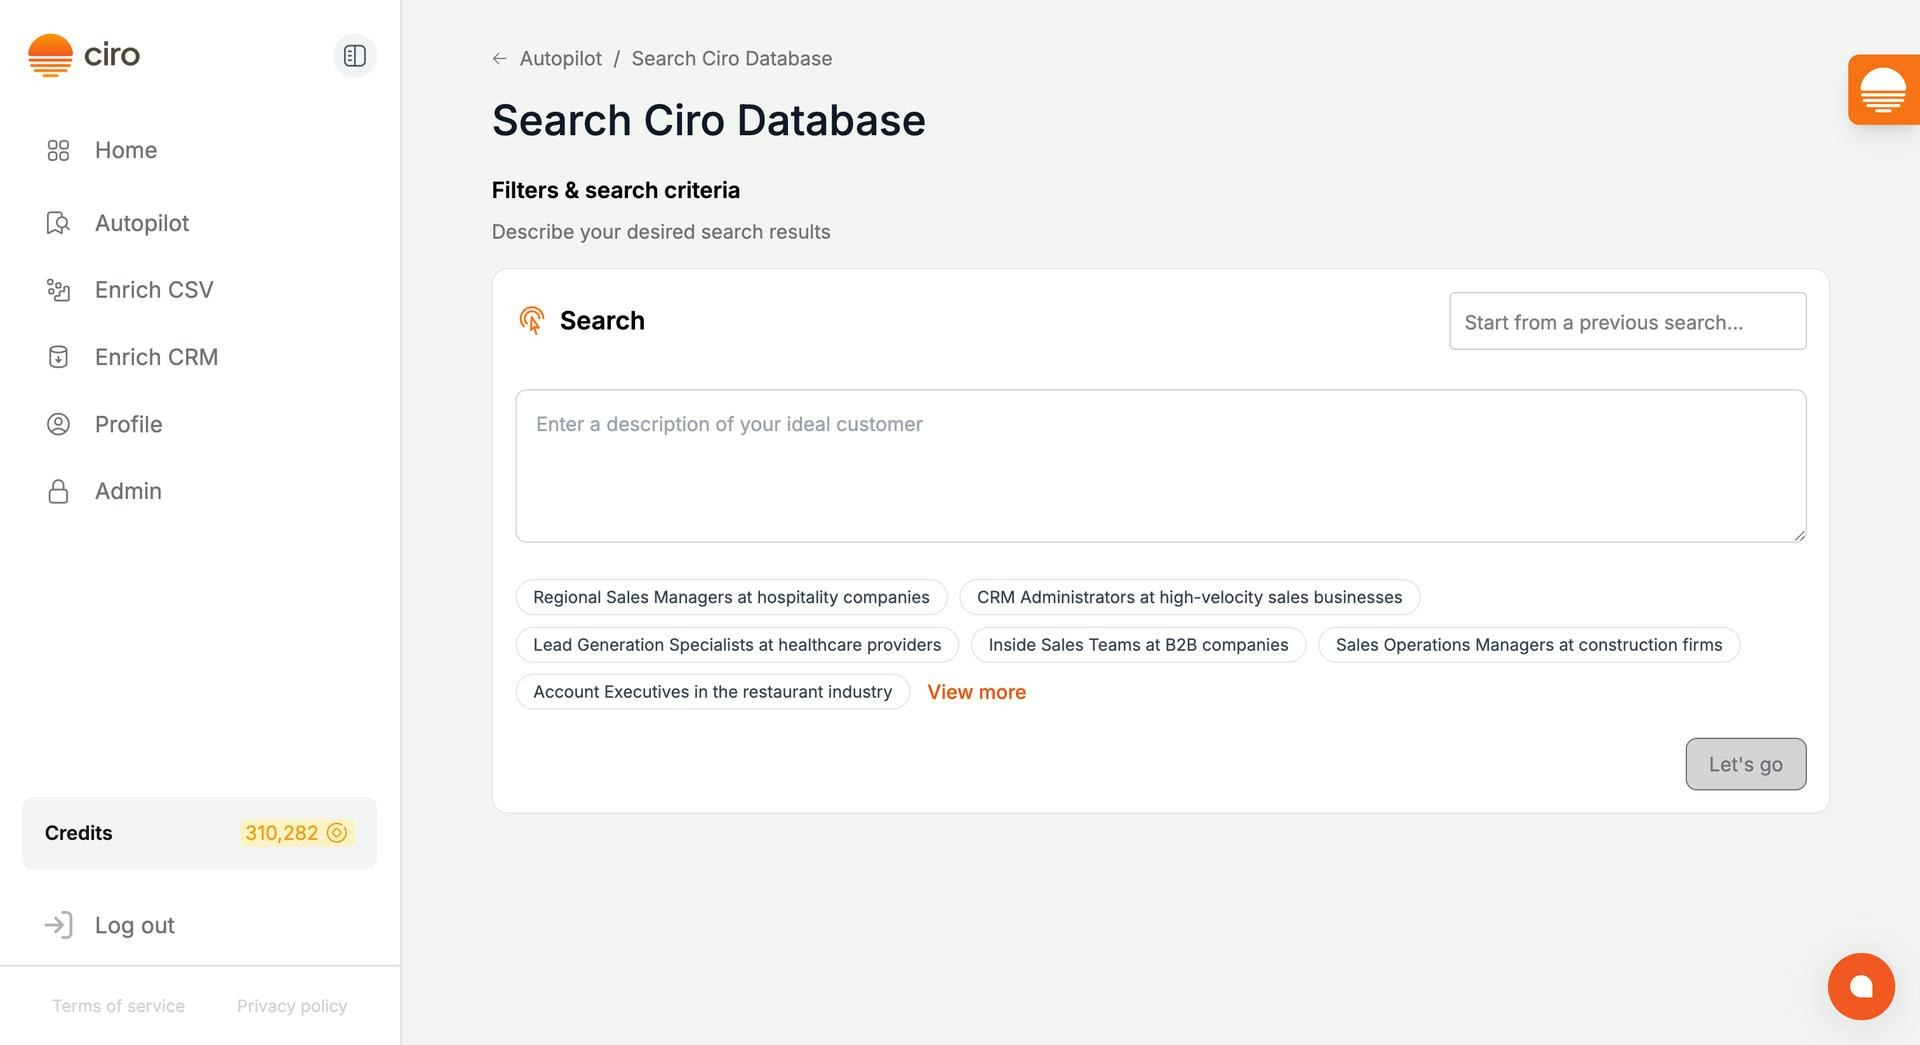Click the orange Ciro extension tab
Viewport: 1920px width, 1045px height.
coord(1882,90)
